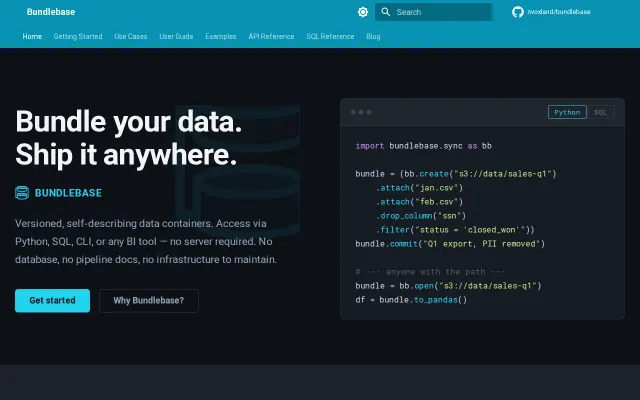Click the .attach("jan.csv") code line
Viewport: 640px width, 400px height.
pyautogui.click(x=419, y=188)
